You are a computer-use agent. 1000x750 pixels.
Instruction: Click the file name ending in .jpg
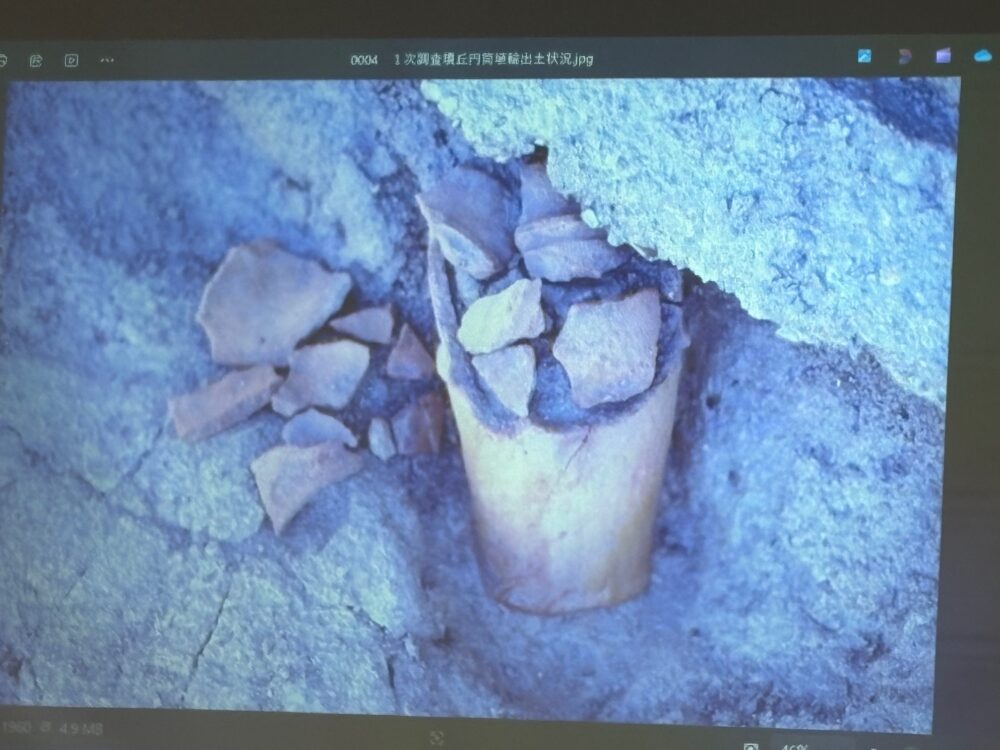(493, 59)
